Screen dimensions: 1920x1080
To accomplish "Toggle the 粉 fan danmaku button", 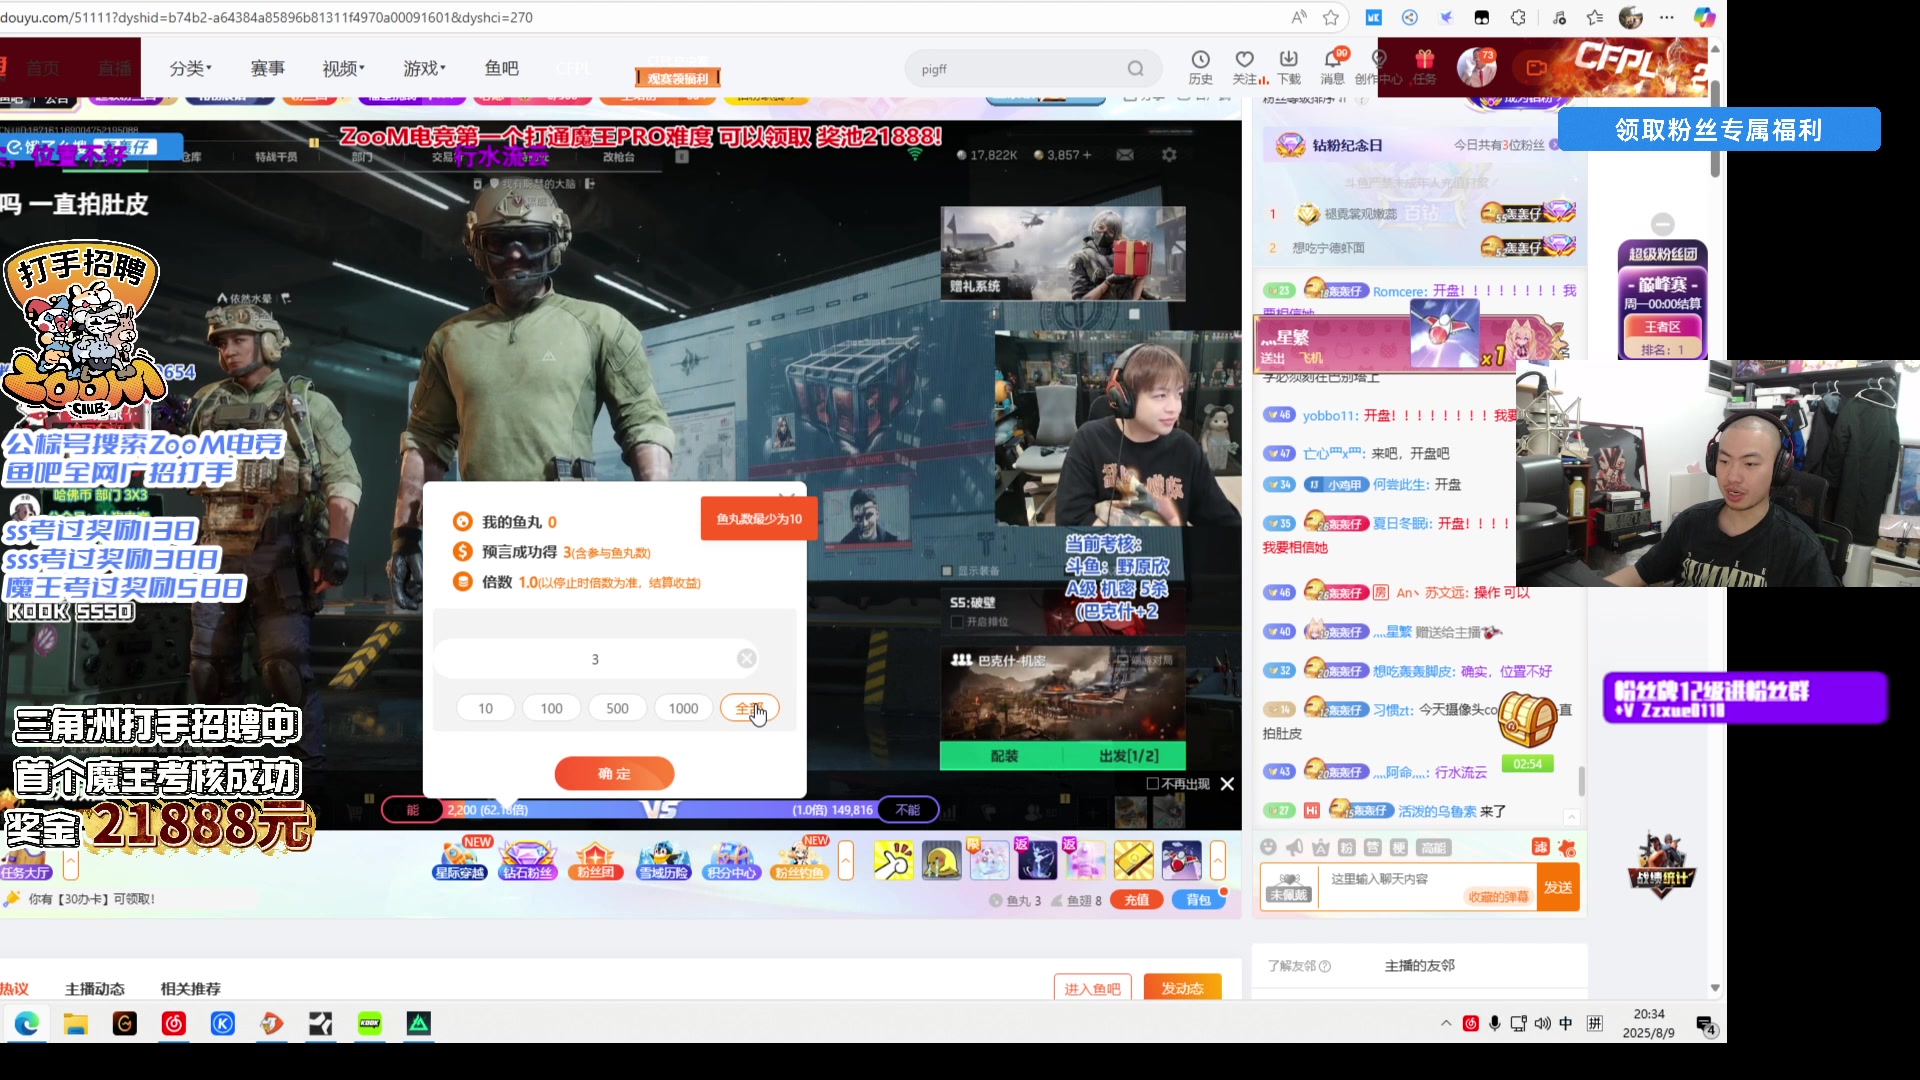I will click(1346, 848).
